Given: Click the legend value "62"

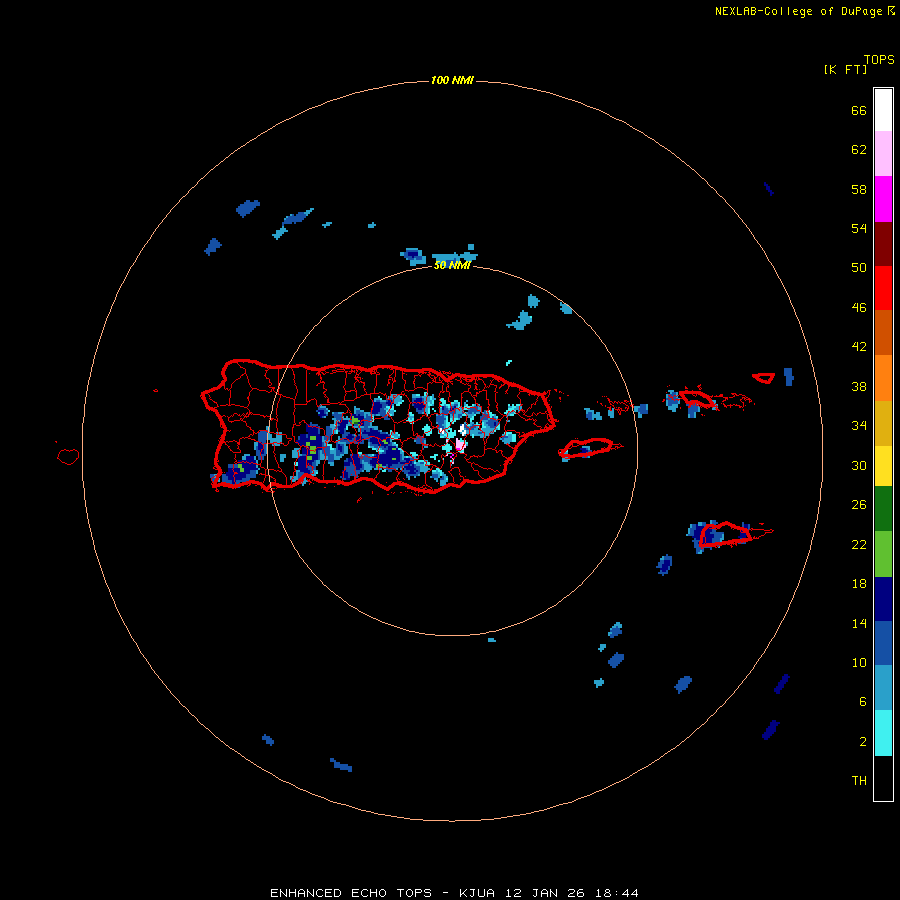Looking at the screenshot, I should point(859,150).
